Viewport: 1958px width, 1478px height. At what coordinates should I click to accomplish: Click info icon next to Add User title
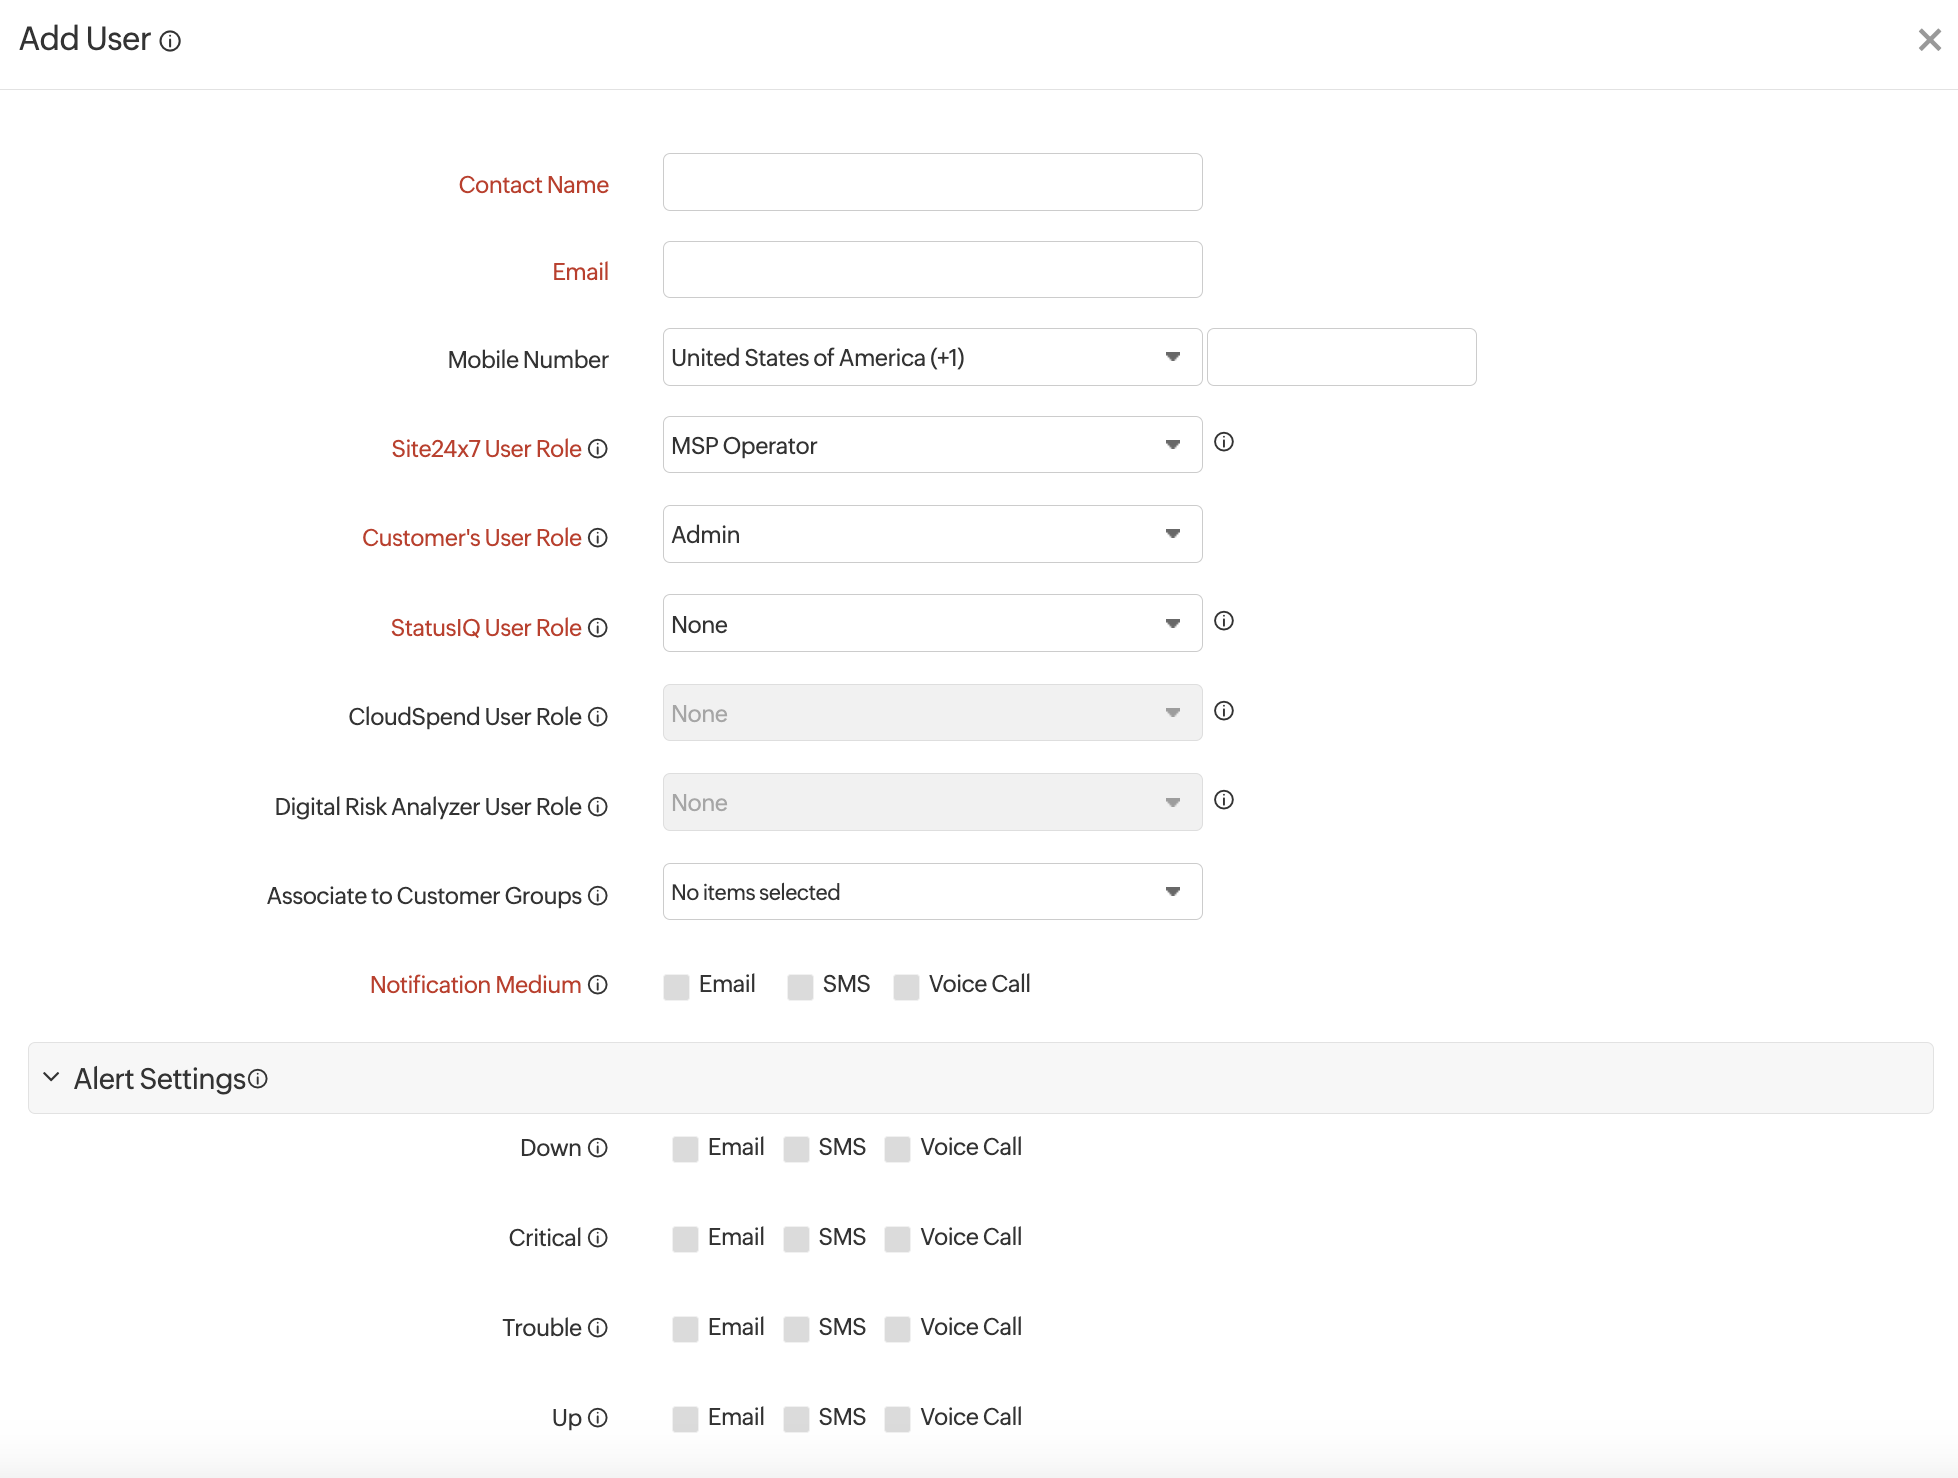[x=171, y=41]
